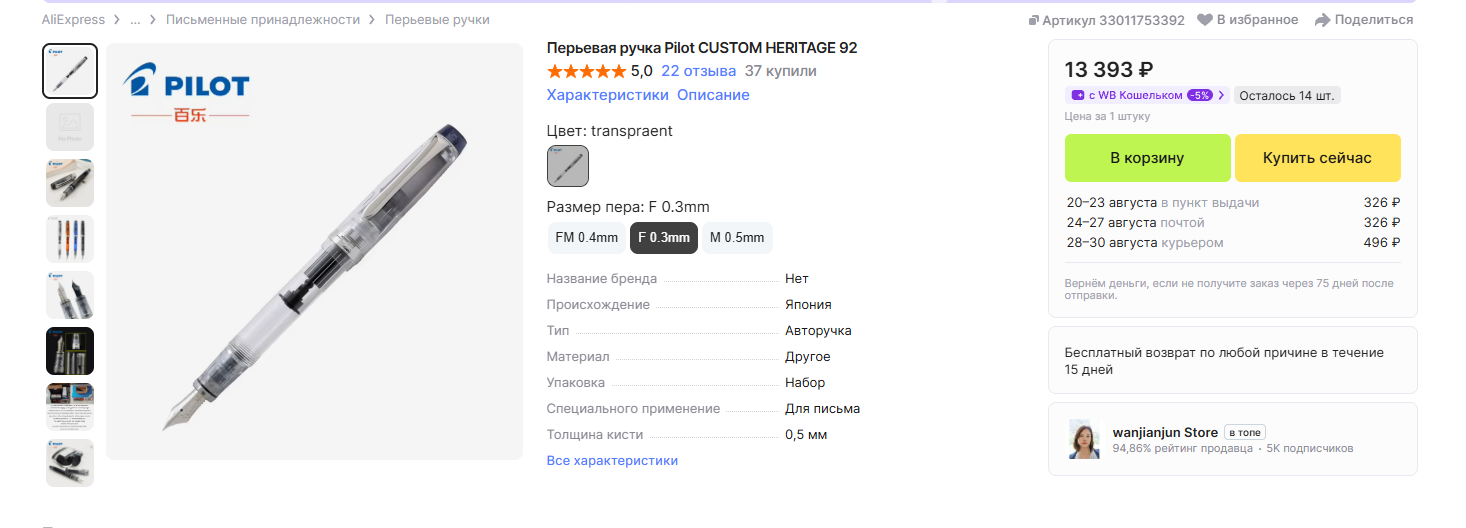Expand the WB Кошельком discount chevron
The width and height of the screenshot is (1466, 528).
click(1221, 96)
